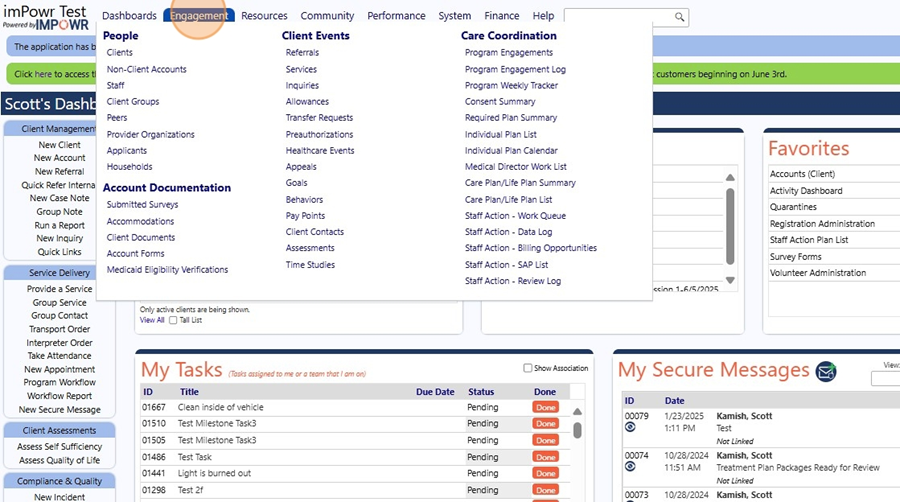
Task: Open Provider Organizations
Action: [150, 134]
